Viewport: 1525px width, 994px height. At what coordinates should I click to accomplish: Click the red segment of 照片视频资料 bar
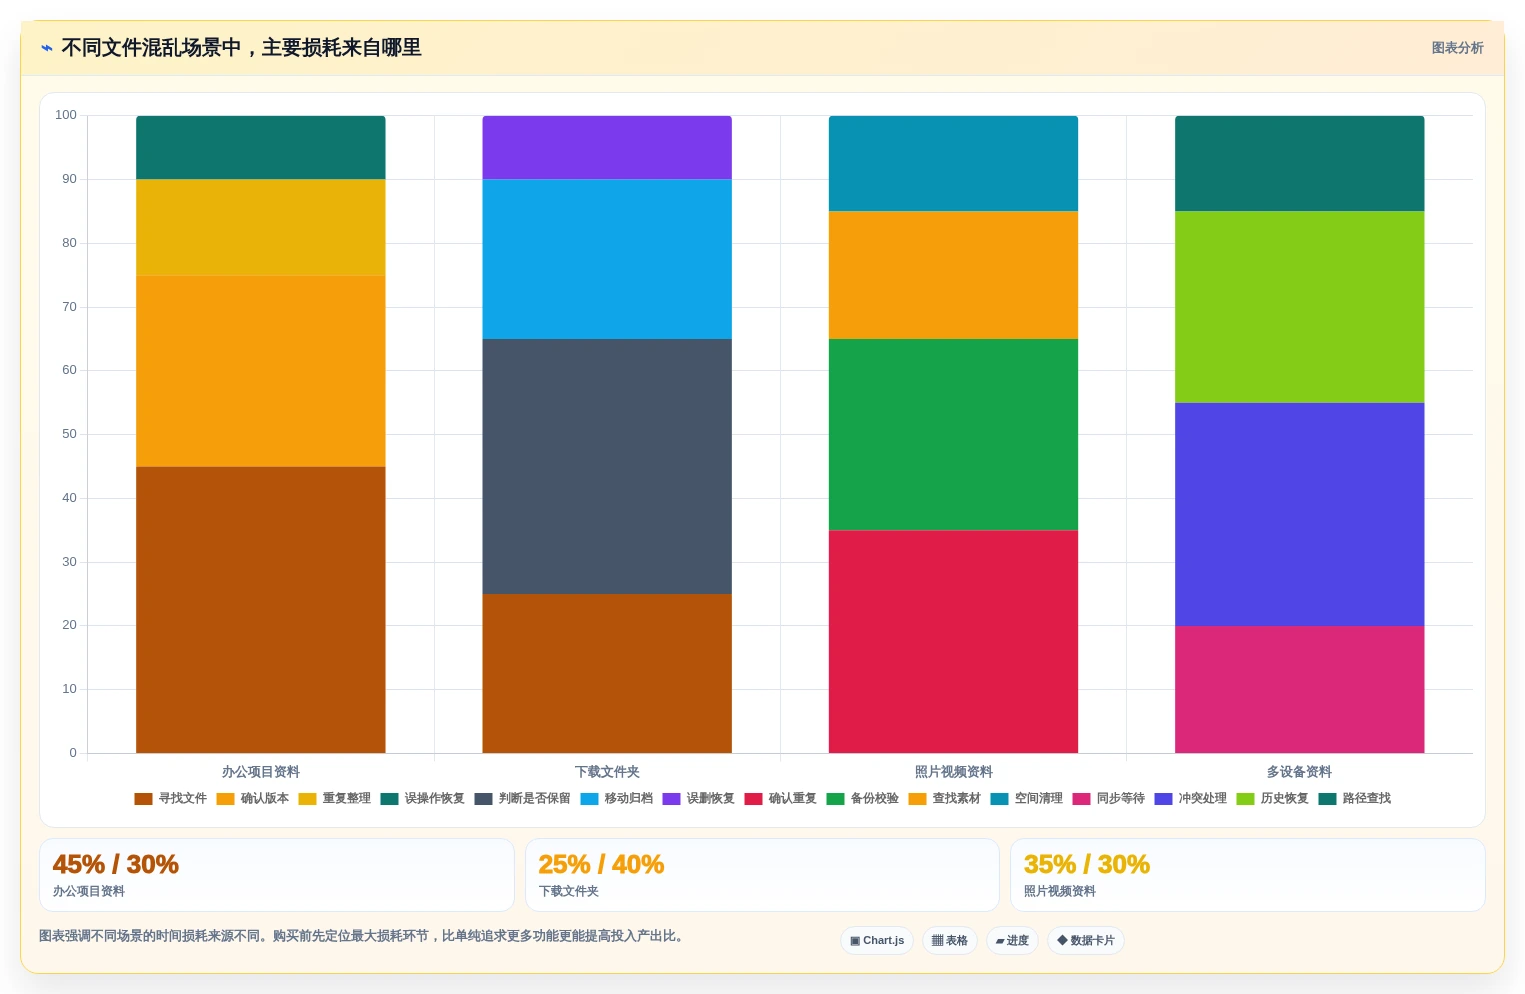click(x=953, y=642)
